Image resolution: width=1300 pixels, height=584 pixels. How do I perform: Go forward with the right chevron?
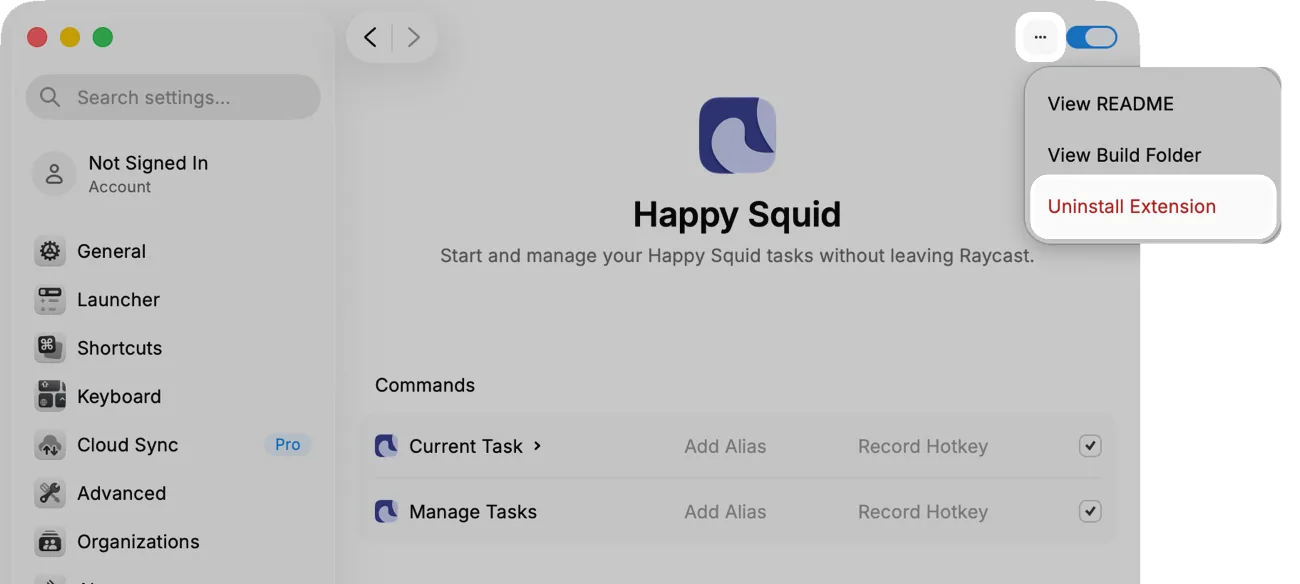[x=413, y=38]
